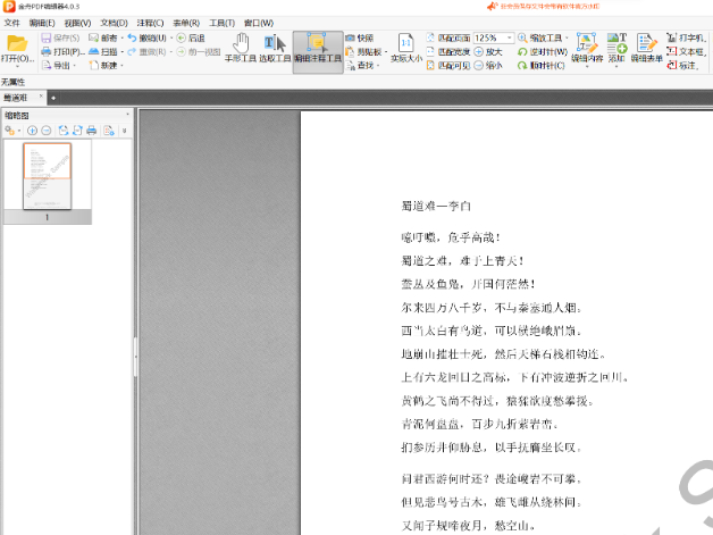The height and width of the screenshot is (535, 713).
Task: Go back with the 后退 button
Action: coord(191,38)
